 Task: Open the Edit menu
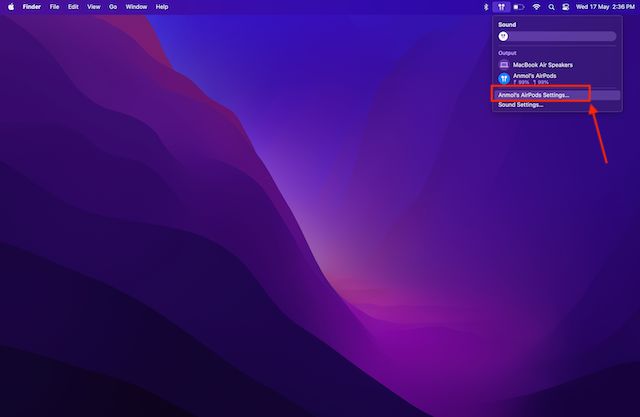pyautogui.click(x=73, y=6)
